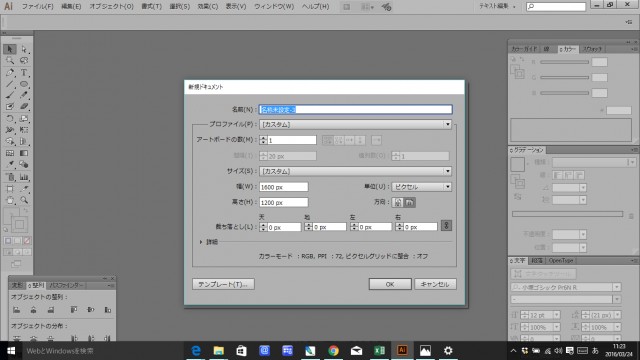
Task: Click the horizontal align left icon
Action: (x=16, y=310)
